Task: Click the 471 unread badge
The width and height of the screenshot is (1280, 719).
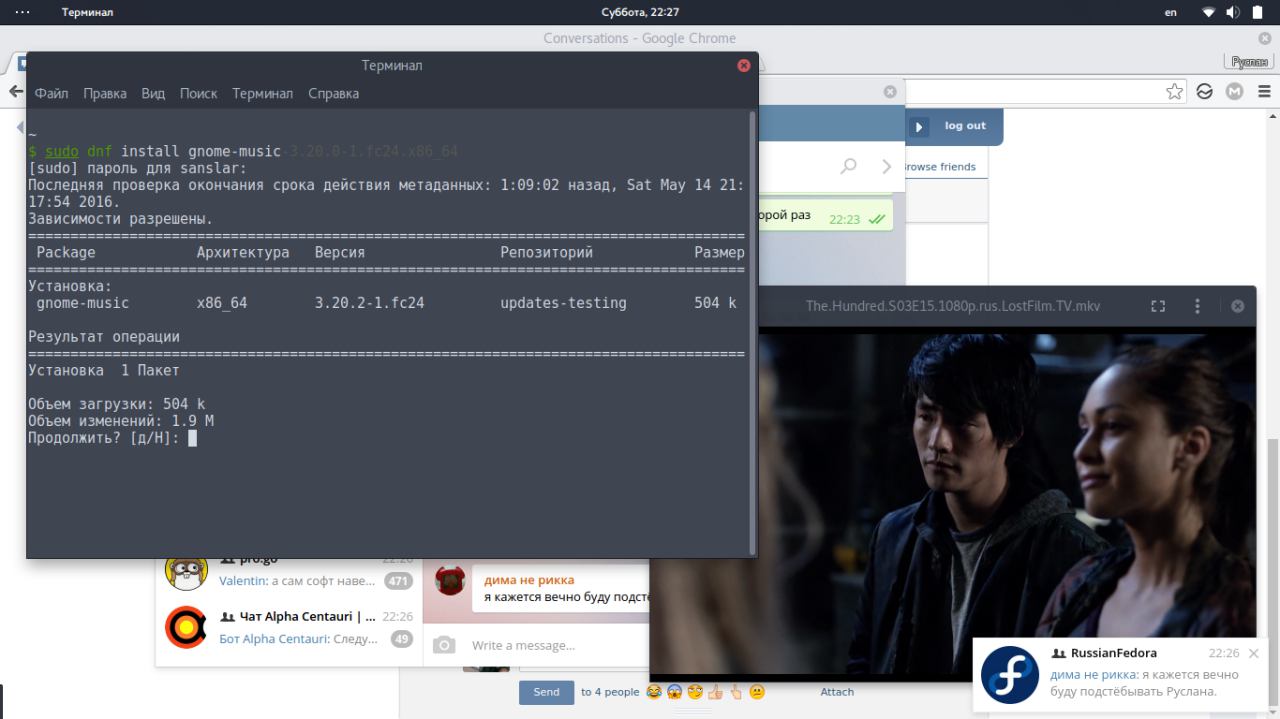Action: click(x=399, y=581)
